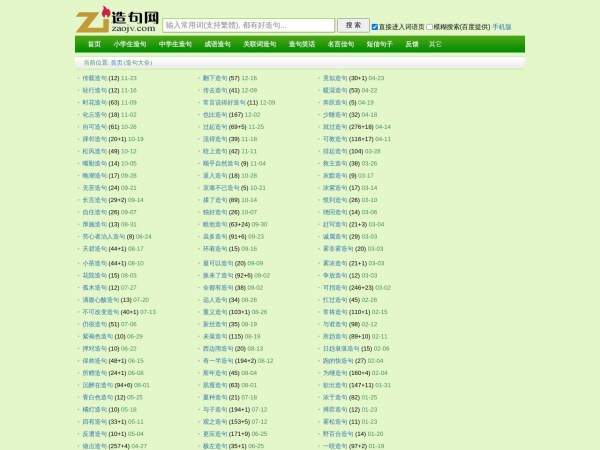Open the 少睡造句 link
This screenshot has height=450, width=600.
pos(335,115)
